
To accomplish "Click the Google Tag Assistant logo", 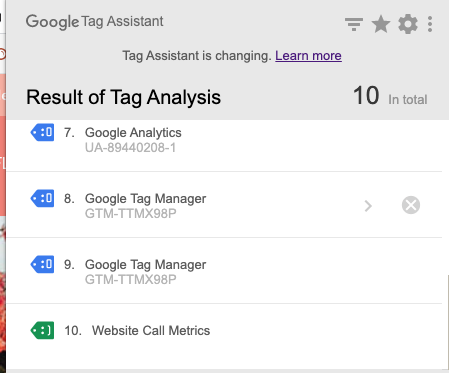I will click(x=95, y=22).
